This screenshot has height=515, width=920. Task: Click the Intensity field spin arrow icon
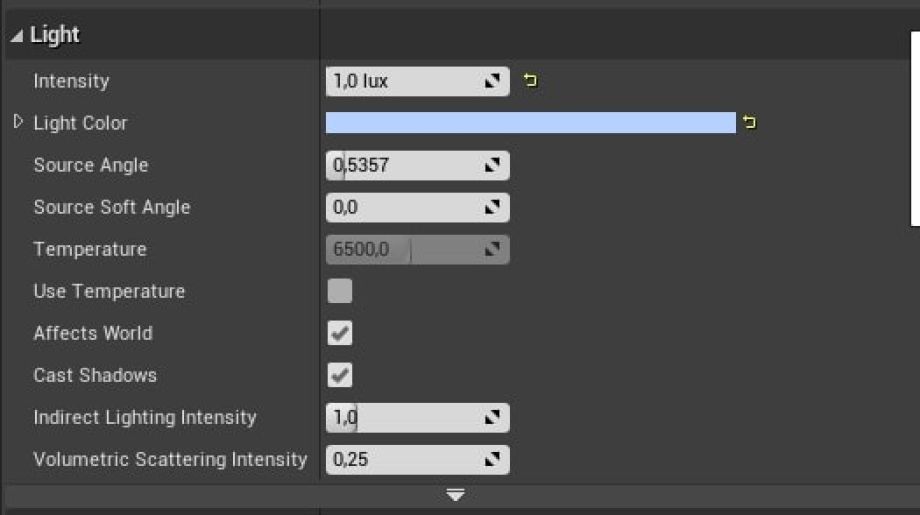(x=491, y=81)
